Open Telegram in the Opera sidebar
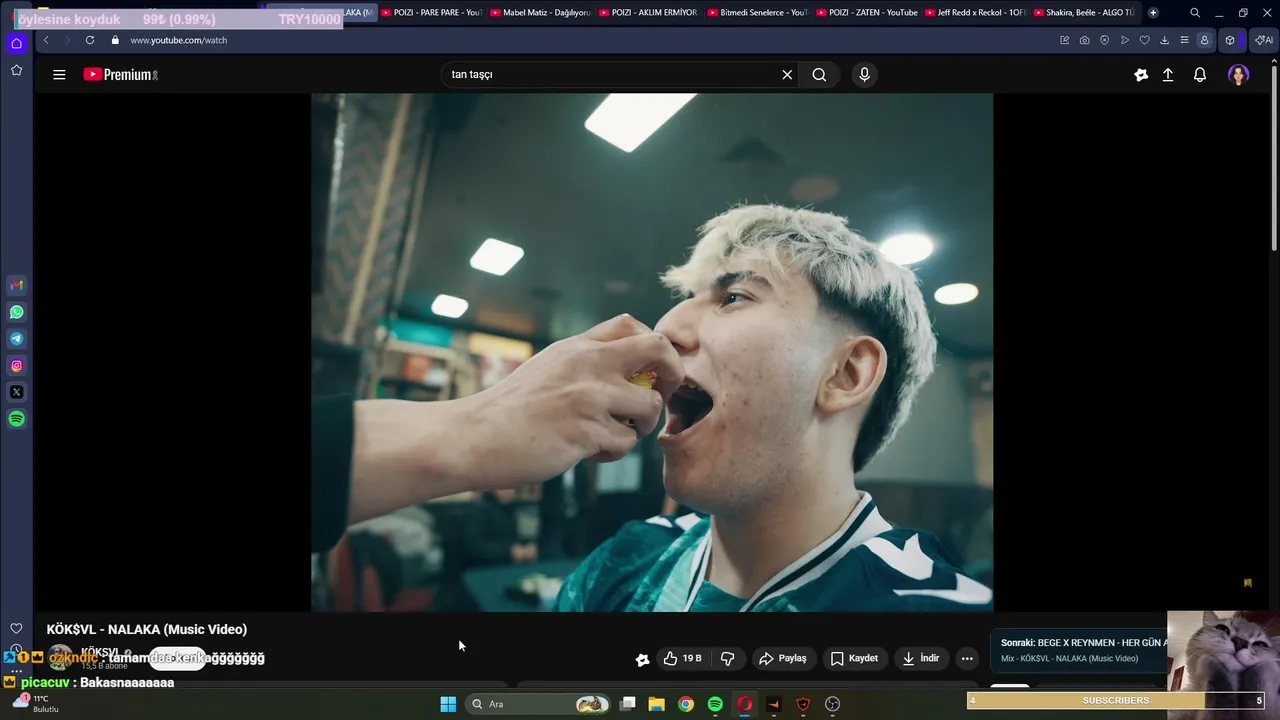 tap(16, 339)
